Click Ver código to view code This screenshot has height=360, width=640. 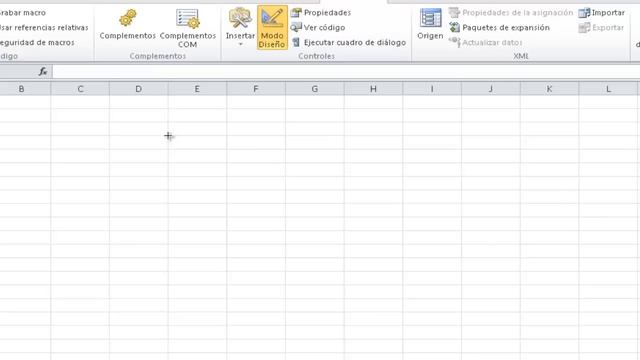click(318, 27)
